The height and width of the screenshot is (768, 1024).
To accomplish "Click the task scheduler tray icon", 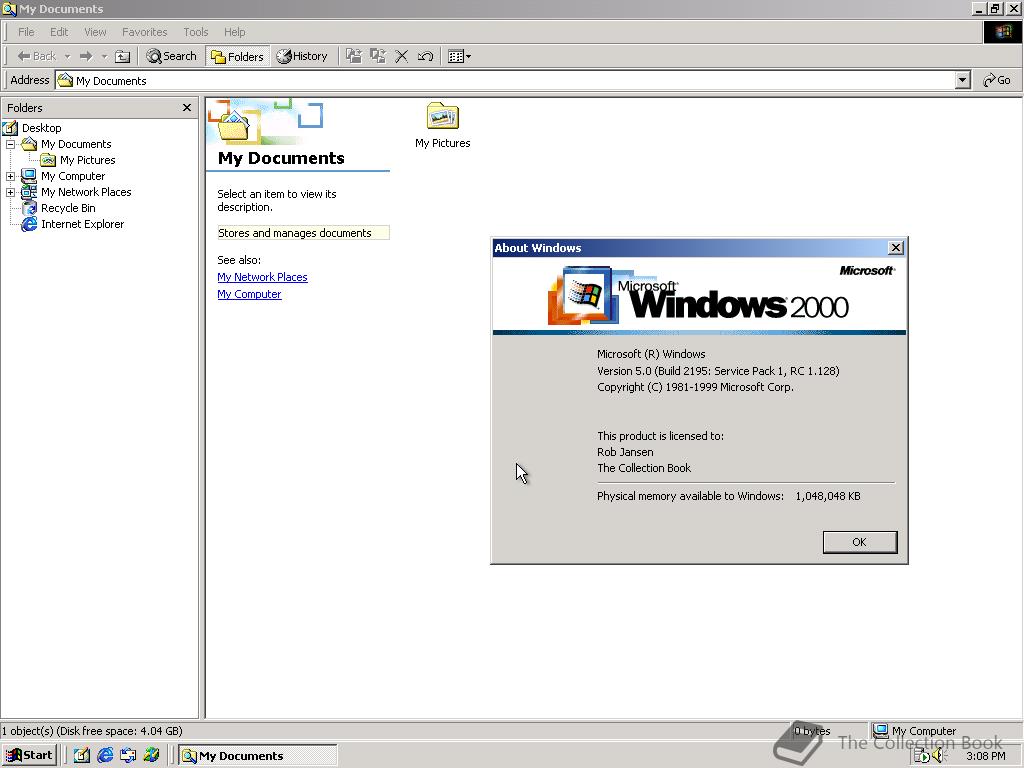I will tap(921, 756).
